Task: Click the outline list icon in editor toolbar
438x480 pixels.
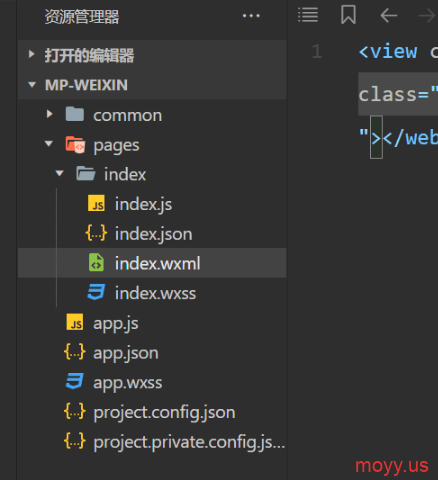Action: click(308, 15)
